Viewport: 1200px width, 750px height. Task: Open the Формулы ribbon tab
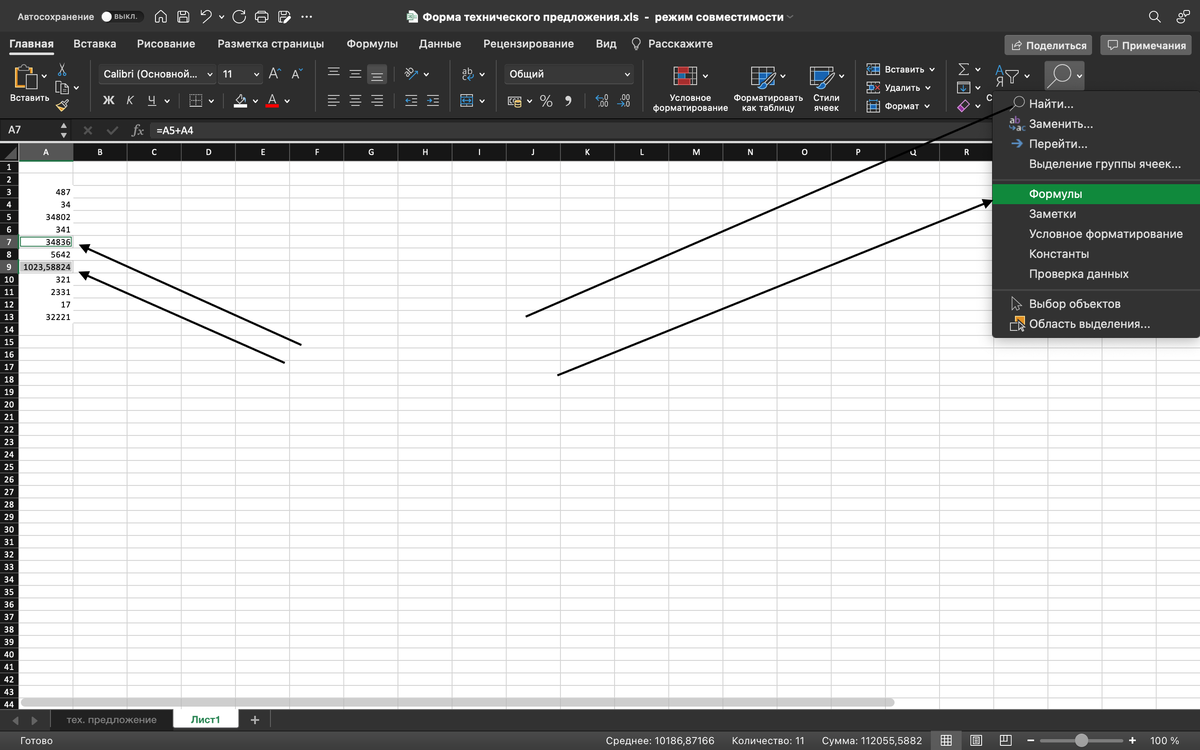click(372, 44)
